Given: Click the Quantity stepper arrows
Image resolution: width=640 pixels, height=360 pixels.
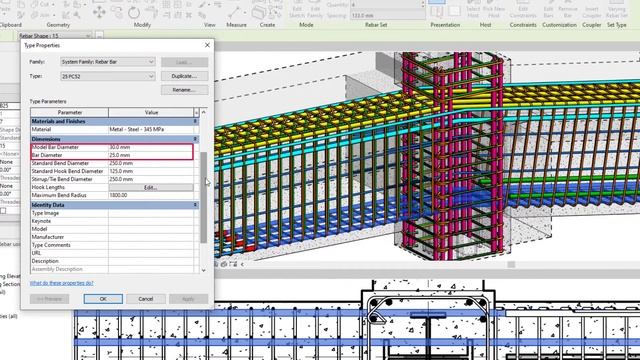Looking at the screenshot, I should click(x=423, y=5).
